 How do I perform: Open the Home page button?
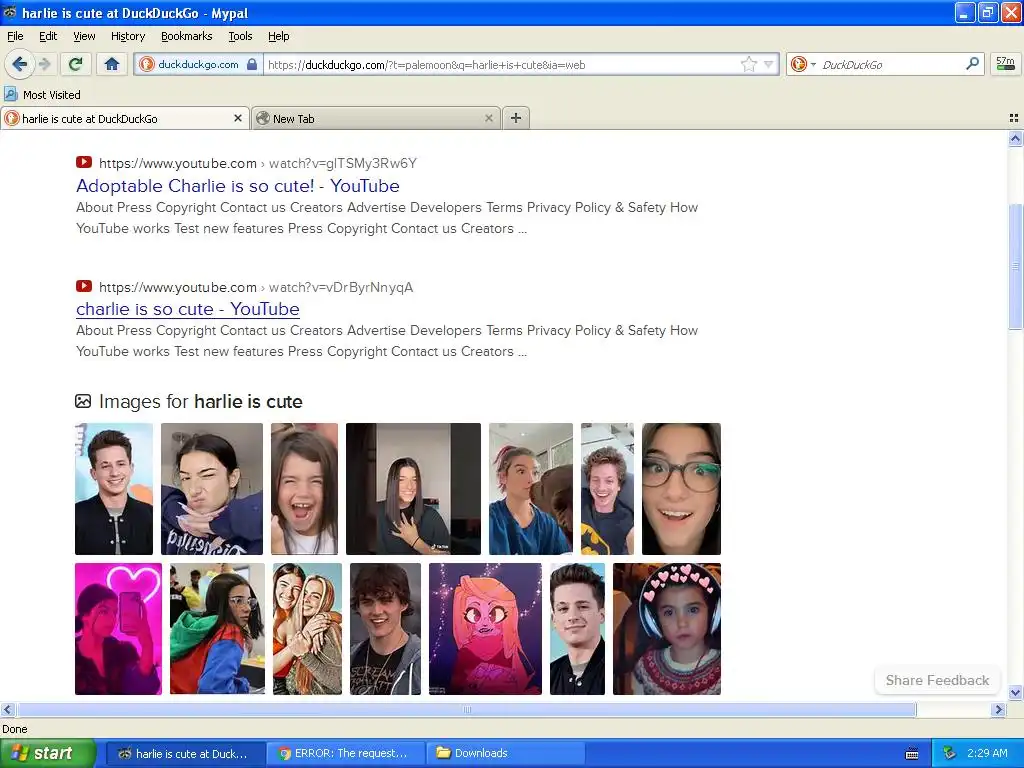112,64
